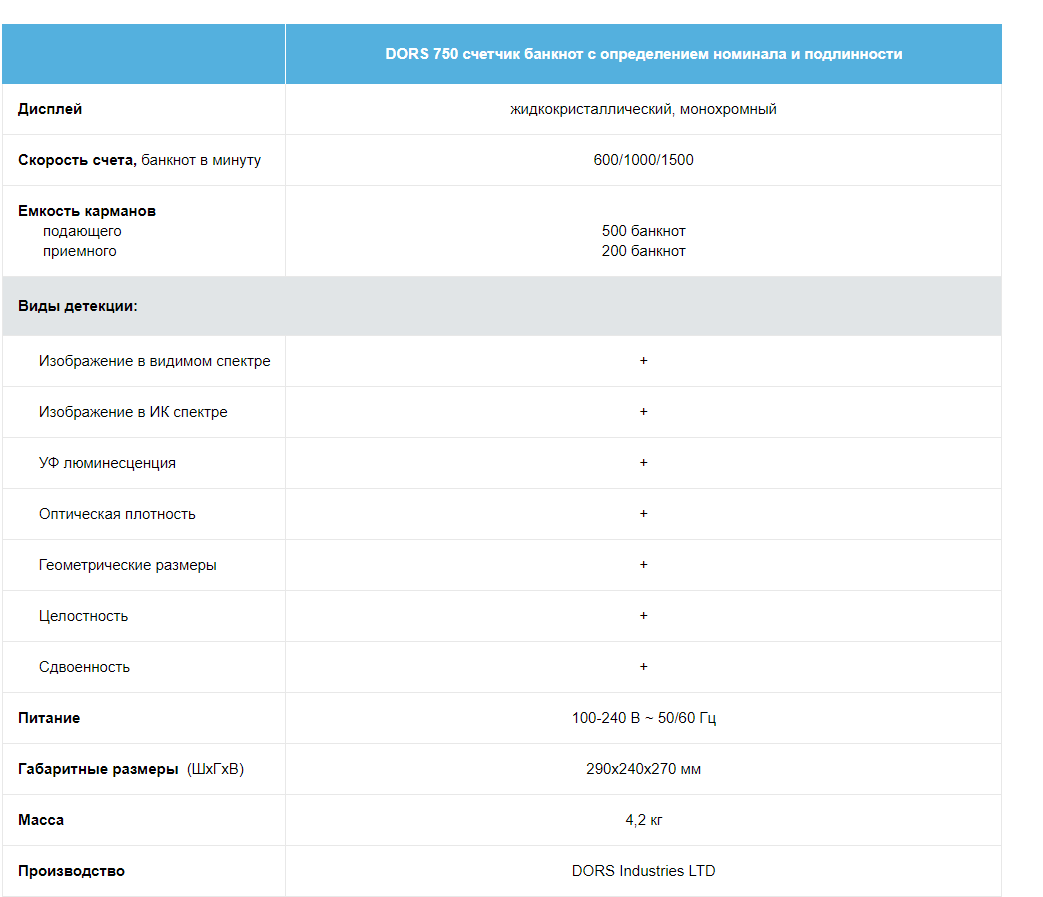Select the '200 банкнот' value
Image resolution: width=1043 pixels, height=897 pixels.
pyautogui.click(x=643, y=251)
